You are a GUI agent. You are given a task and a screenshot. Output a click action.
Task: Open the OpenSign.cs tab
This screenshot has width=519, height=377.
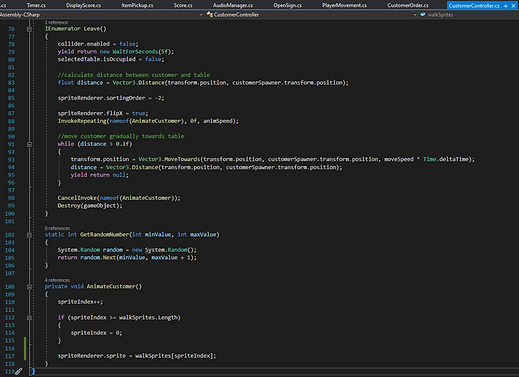pyautogui.click(x=287, y=5)
